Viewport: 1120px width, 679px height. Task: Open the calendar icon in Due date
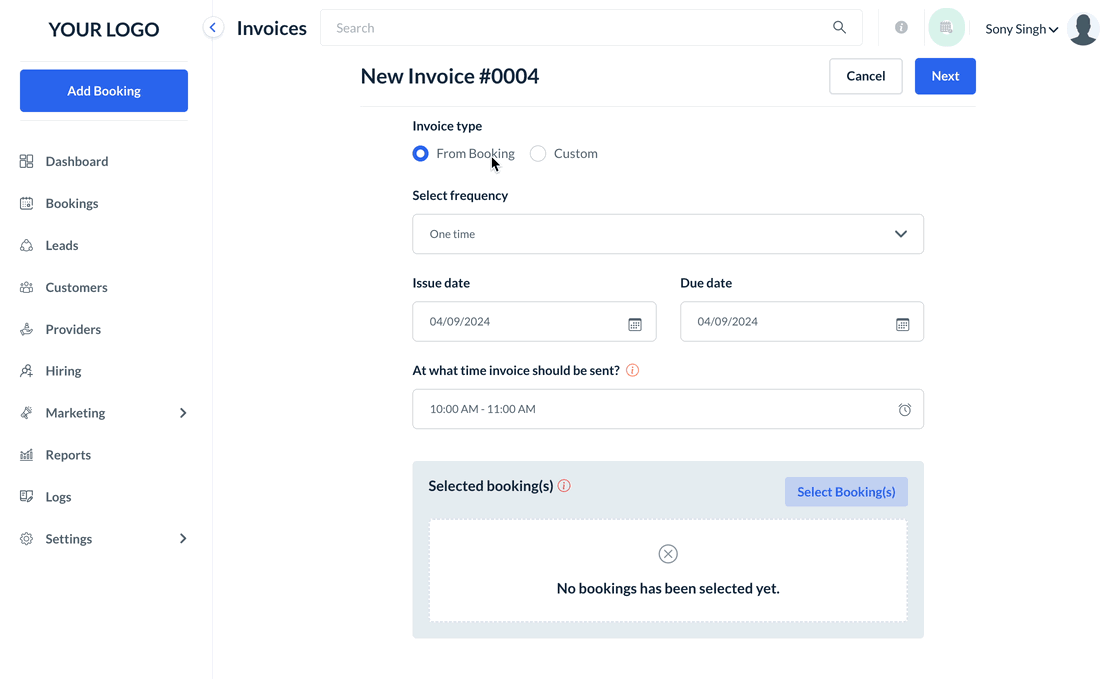click(902, 324)
